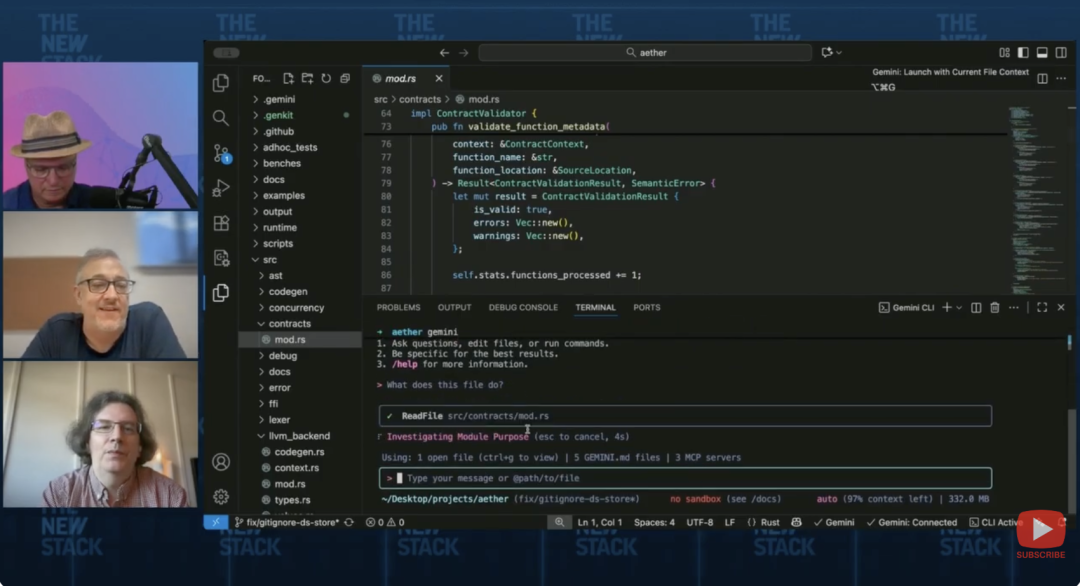Screen dimensions: 1080x586
Task: Refresh the file explorer
Action: [x=326, y=78]
